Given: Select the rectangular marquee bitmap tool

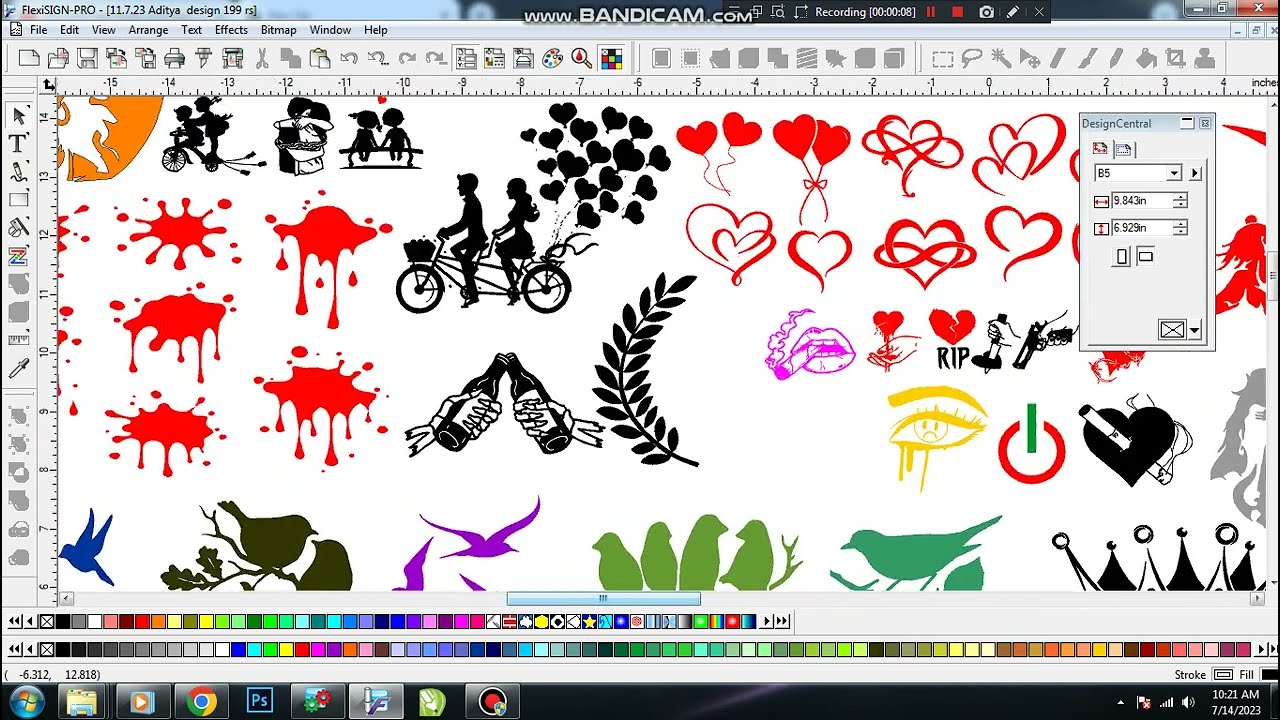Looking at the screenshot, I should click(942, 58).
